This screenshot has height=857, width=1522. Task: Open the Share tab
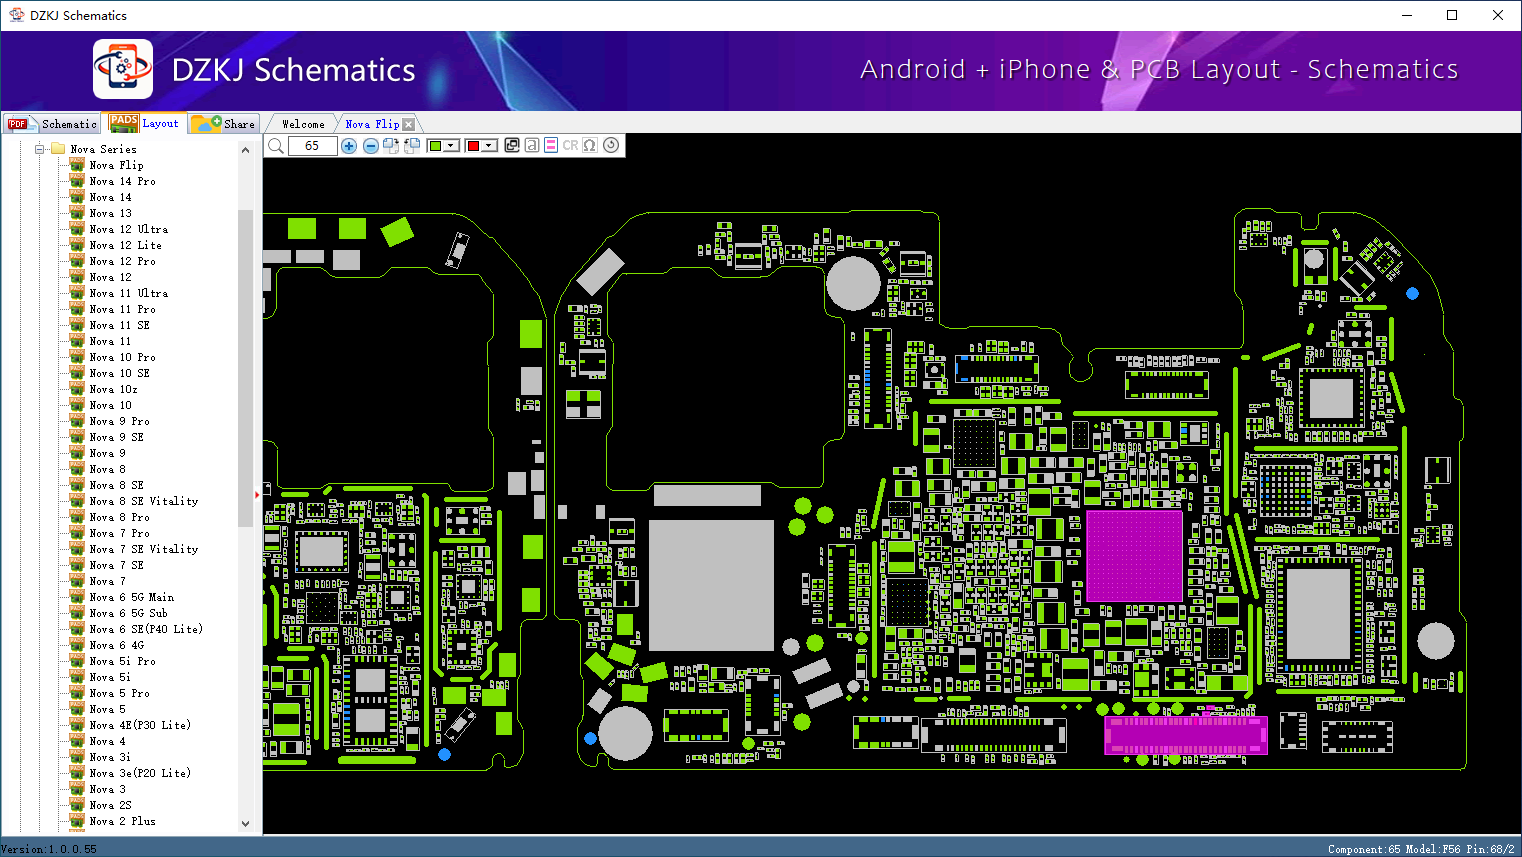click(224, 124)
